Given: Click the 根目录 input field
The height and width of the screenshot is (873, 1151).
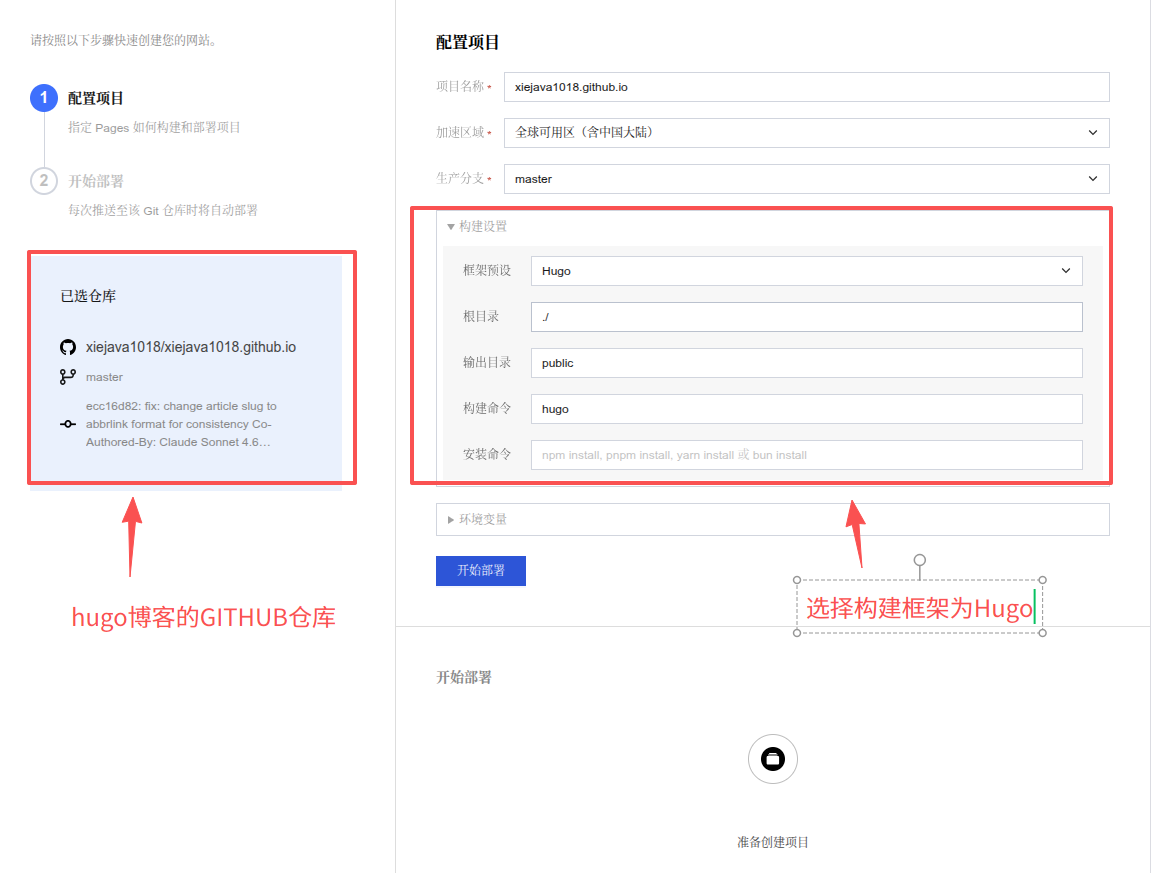Looking at the screenshot, I should click(x=806, y=317).
